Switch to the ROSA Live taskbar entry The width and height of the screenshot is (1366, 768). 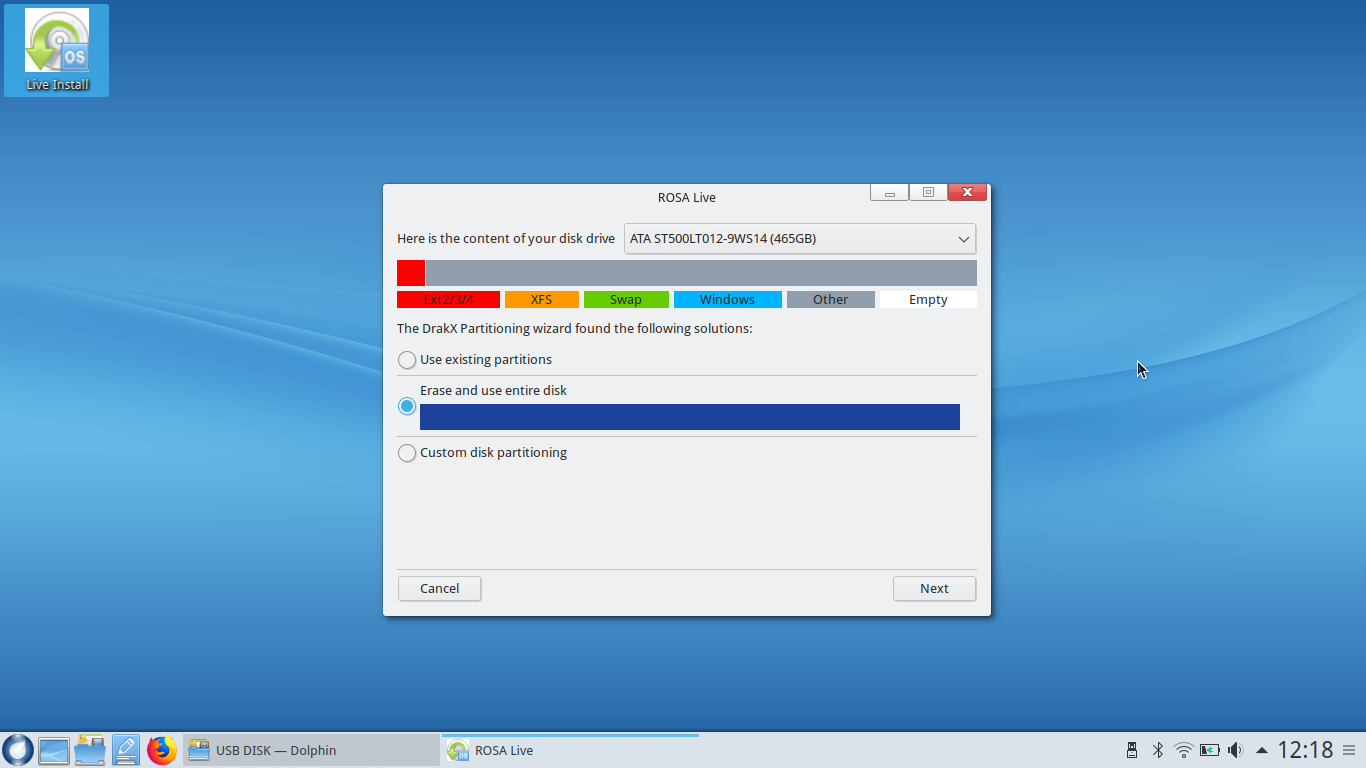point(570,750)
